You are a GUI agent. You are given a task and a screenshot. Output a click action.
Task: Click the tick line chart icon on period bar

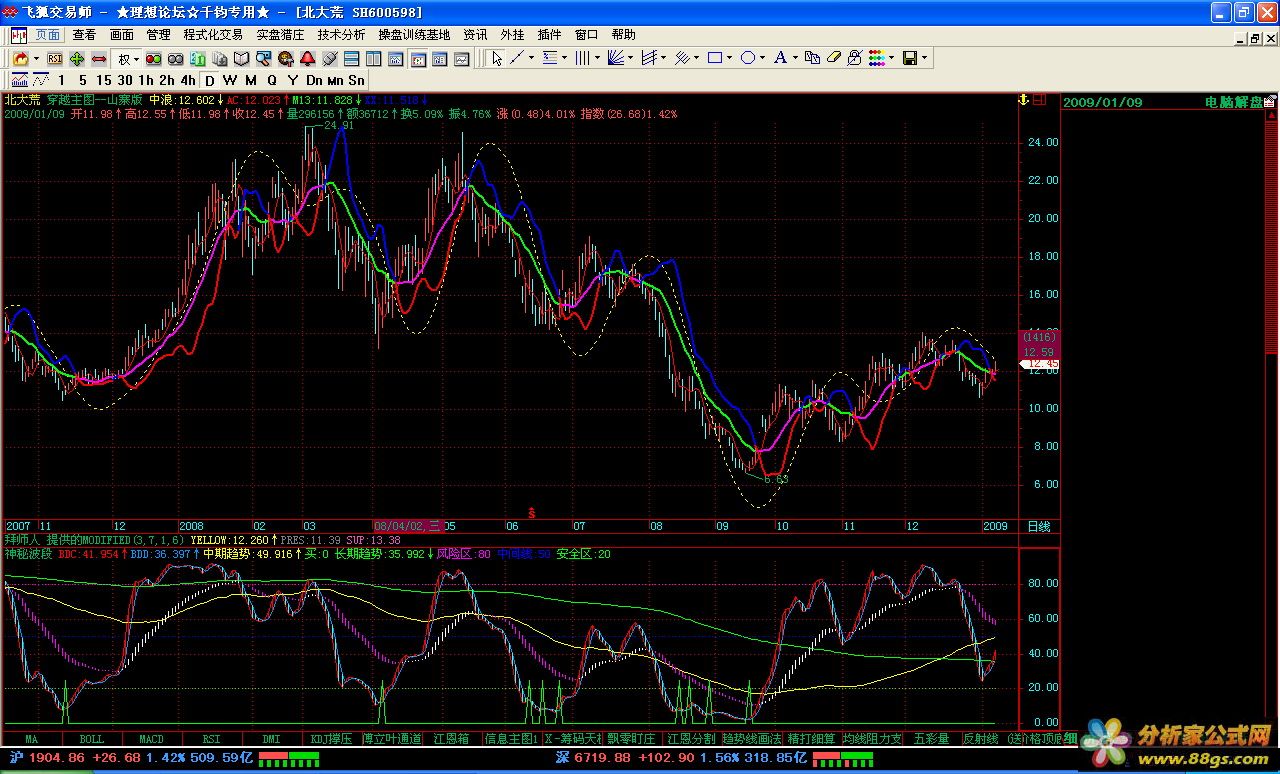[x=40, y=80]
